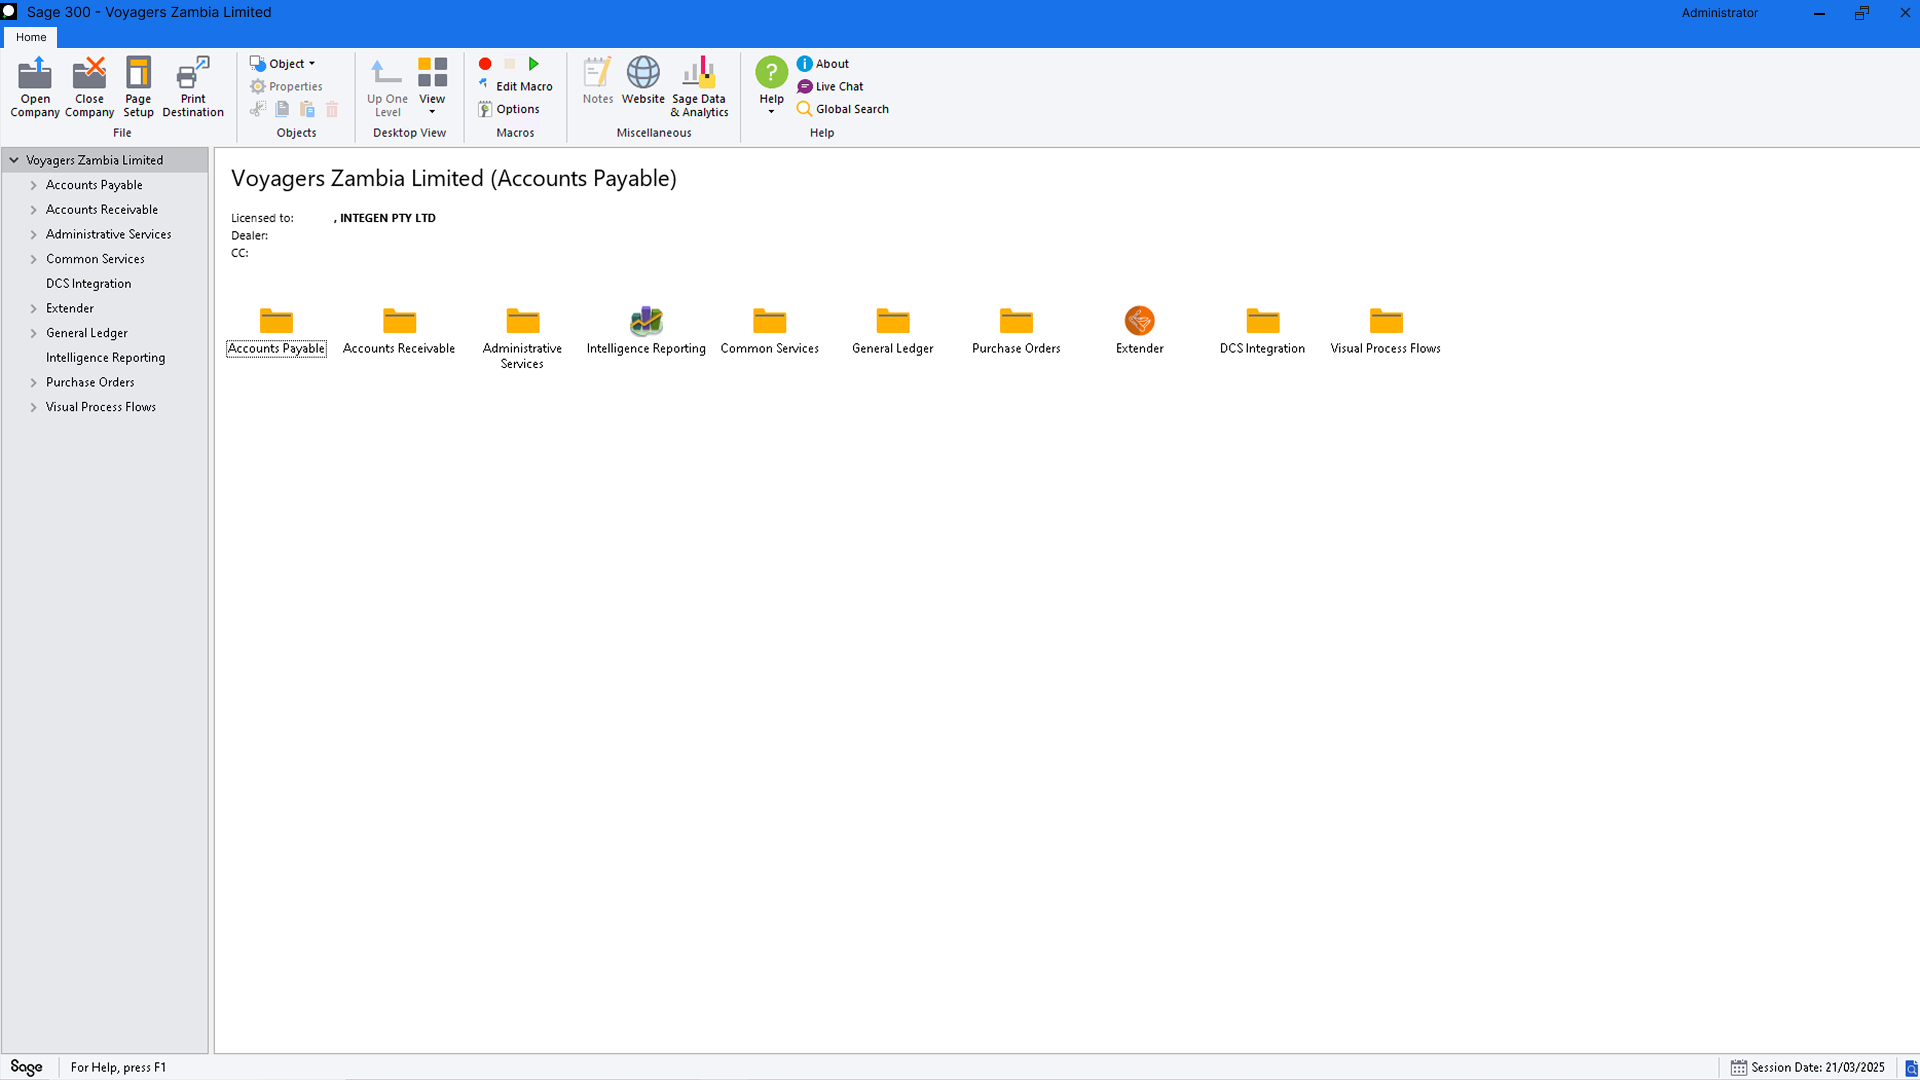Collapse the Voyagers Zambia Limited root node
The width and height of the screenshot is (1920, 1080).
tap(14, 160)
